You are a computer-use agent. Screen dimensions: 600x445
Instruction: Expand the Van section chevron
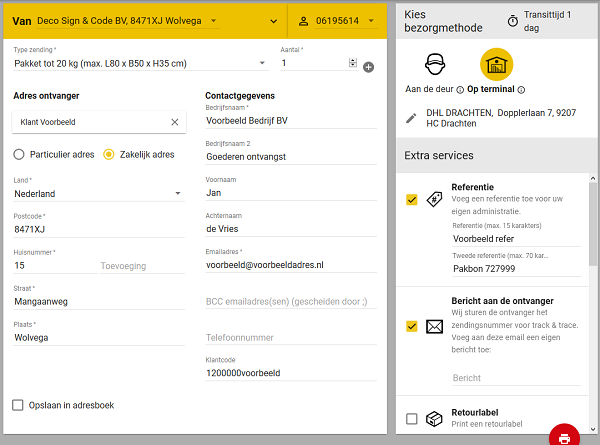click(x=274, y=21)
